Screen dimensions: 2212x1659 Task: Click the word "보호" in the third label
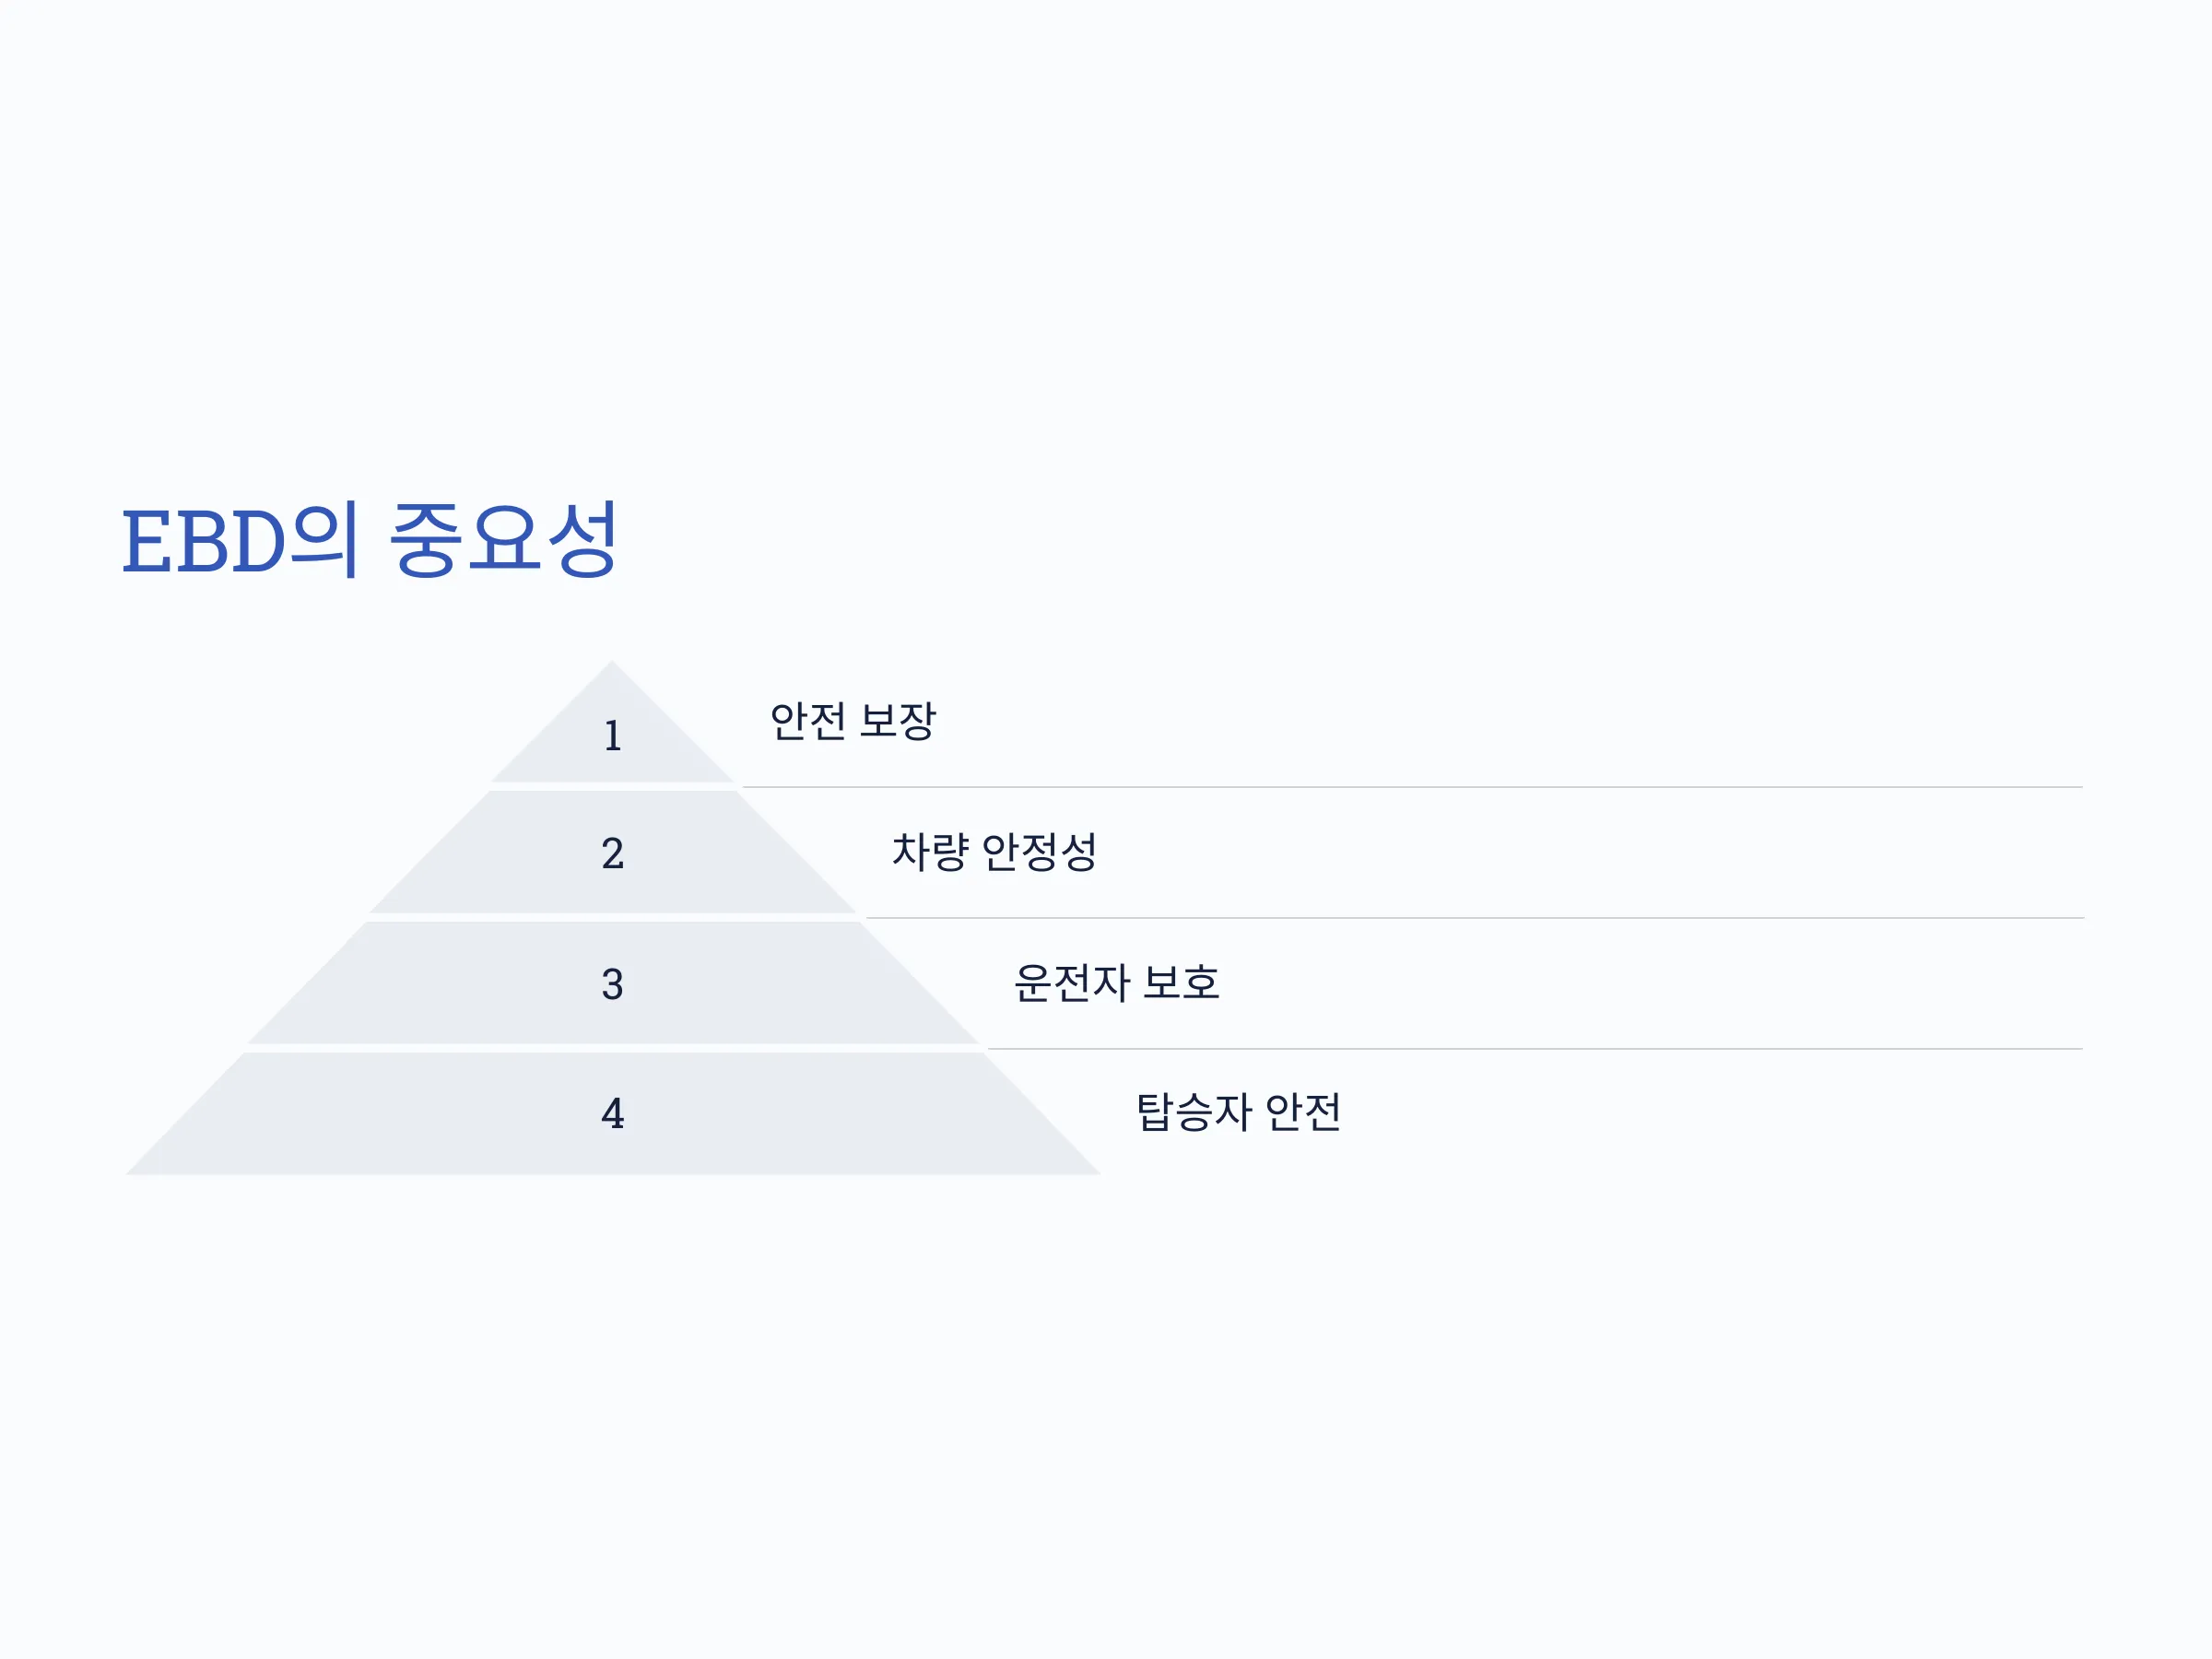coord(1181,983)
